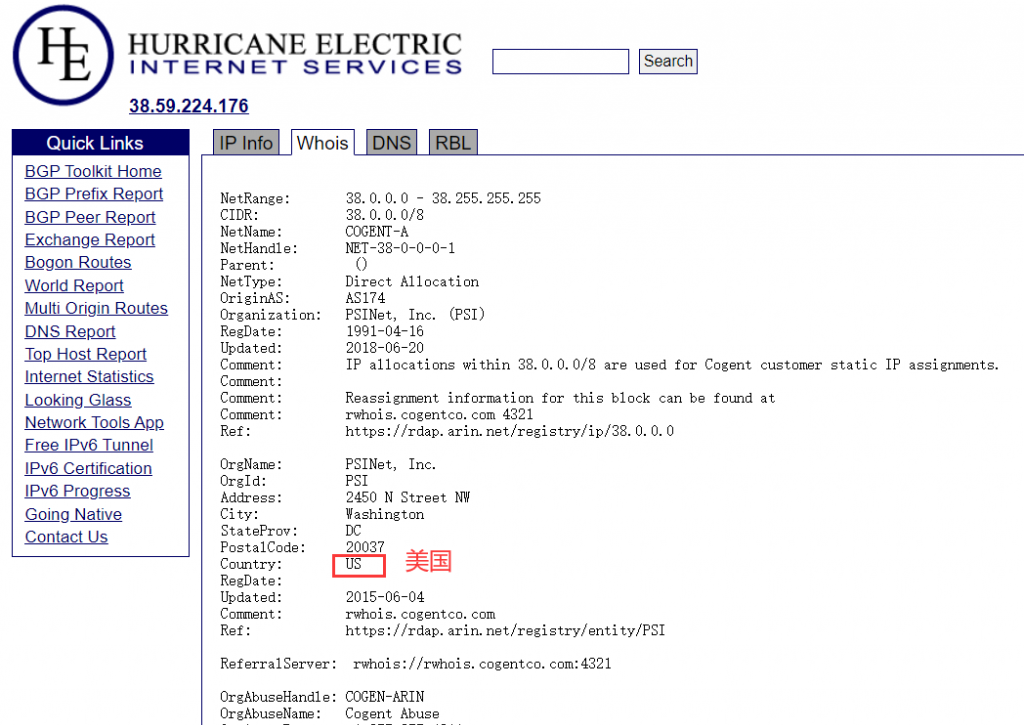Click the rdap.arin.net/registry/ip/38.0.0.0 URL

(x=509, y=431)
